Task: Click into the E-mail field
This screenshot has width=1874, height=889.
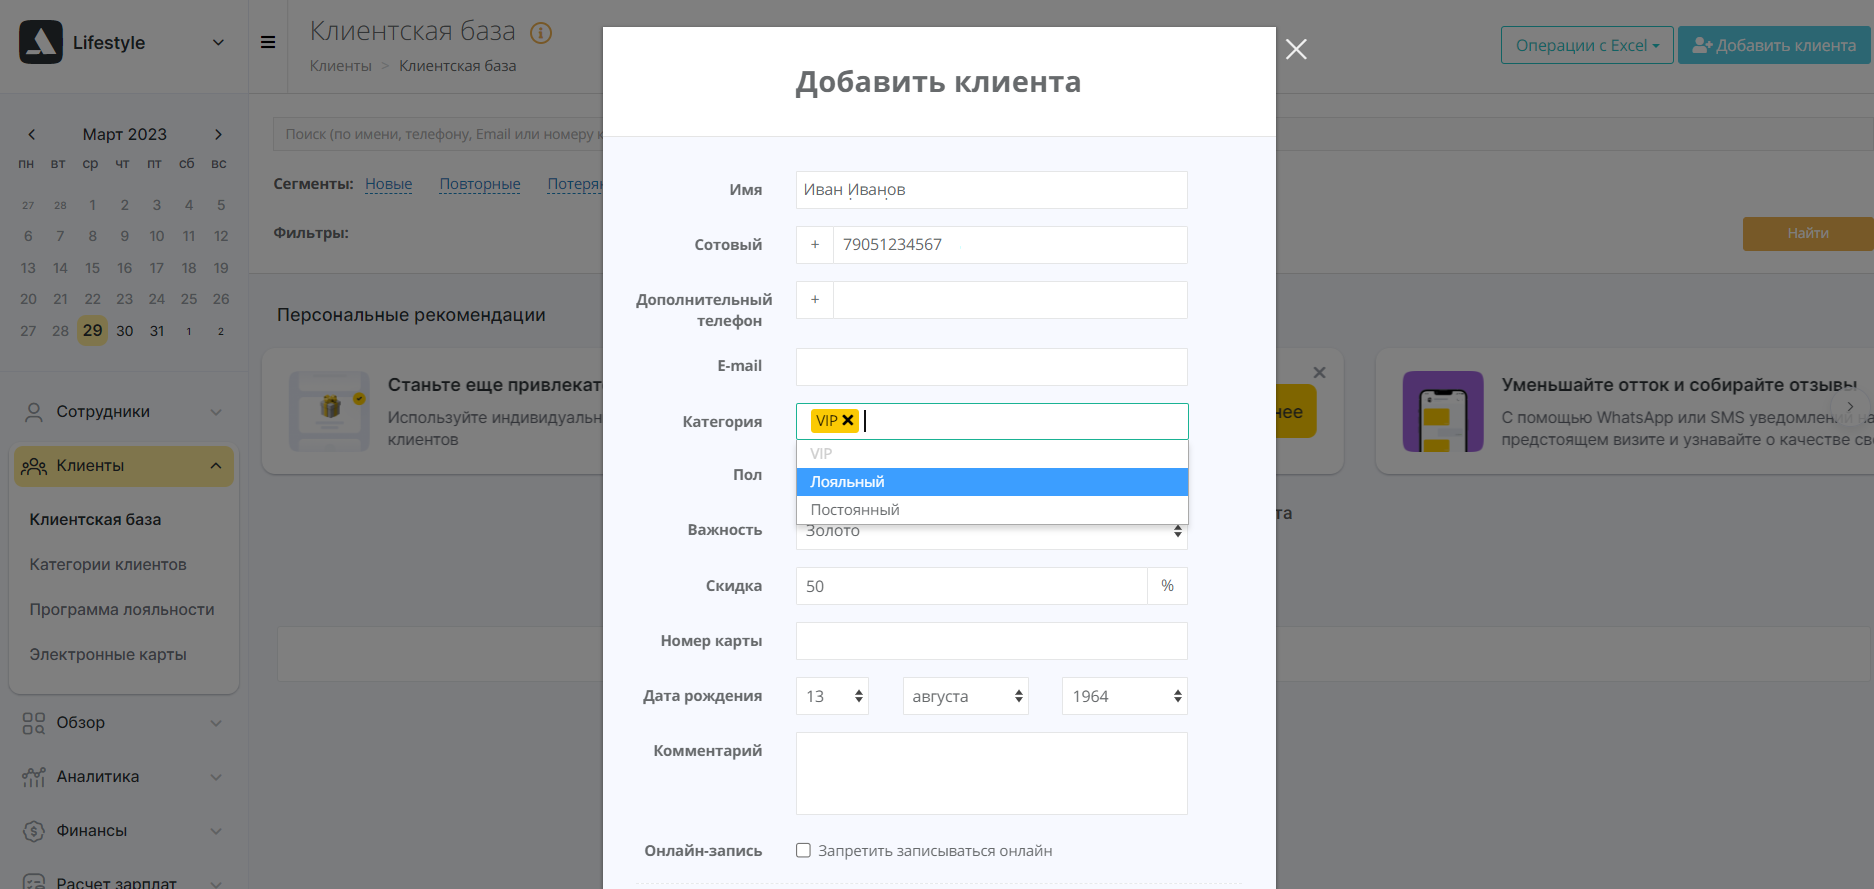Action: (991, 367)
